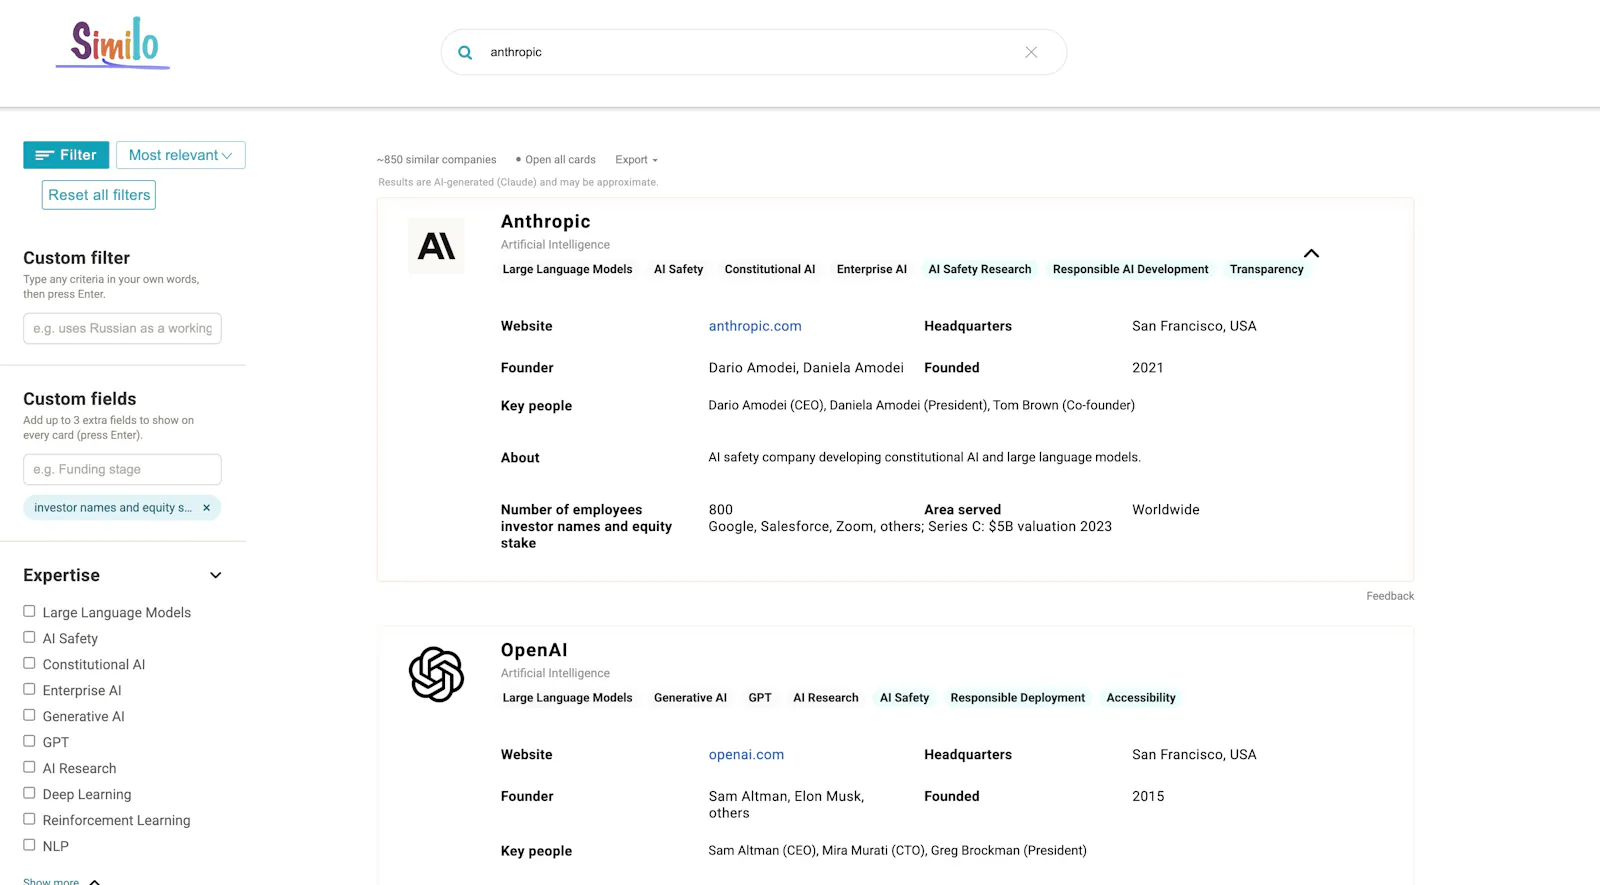Click the Sam Altman, Elon Musk founder value

786,805
